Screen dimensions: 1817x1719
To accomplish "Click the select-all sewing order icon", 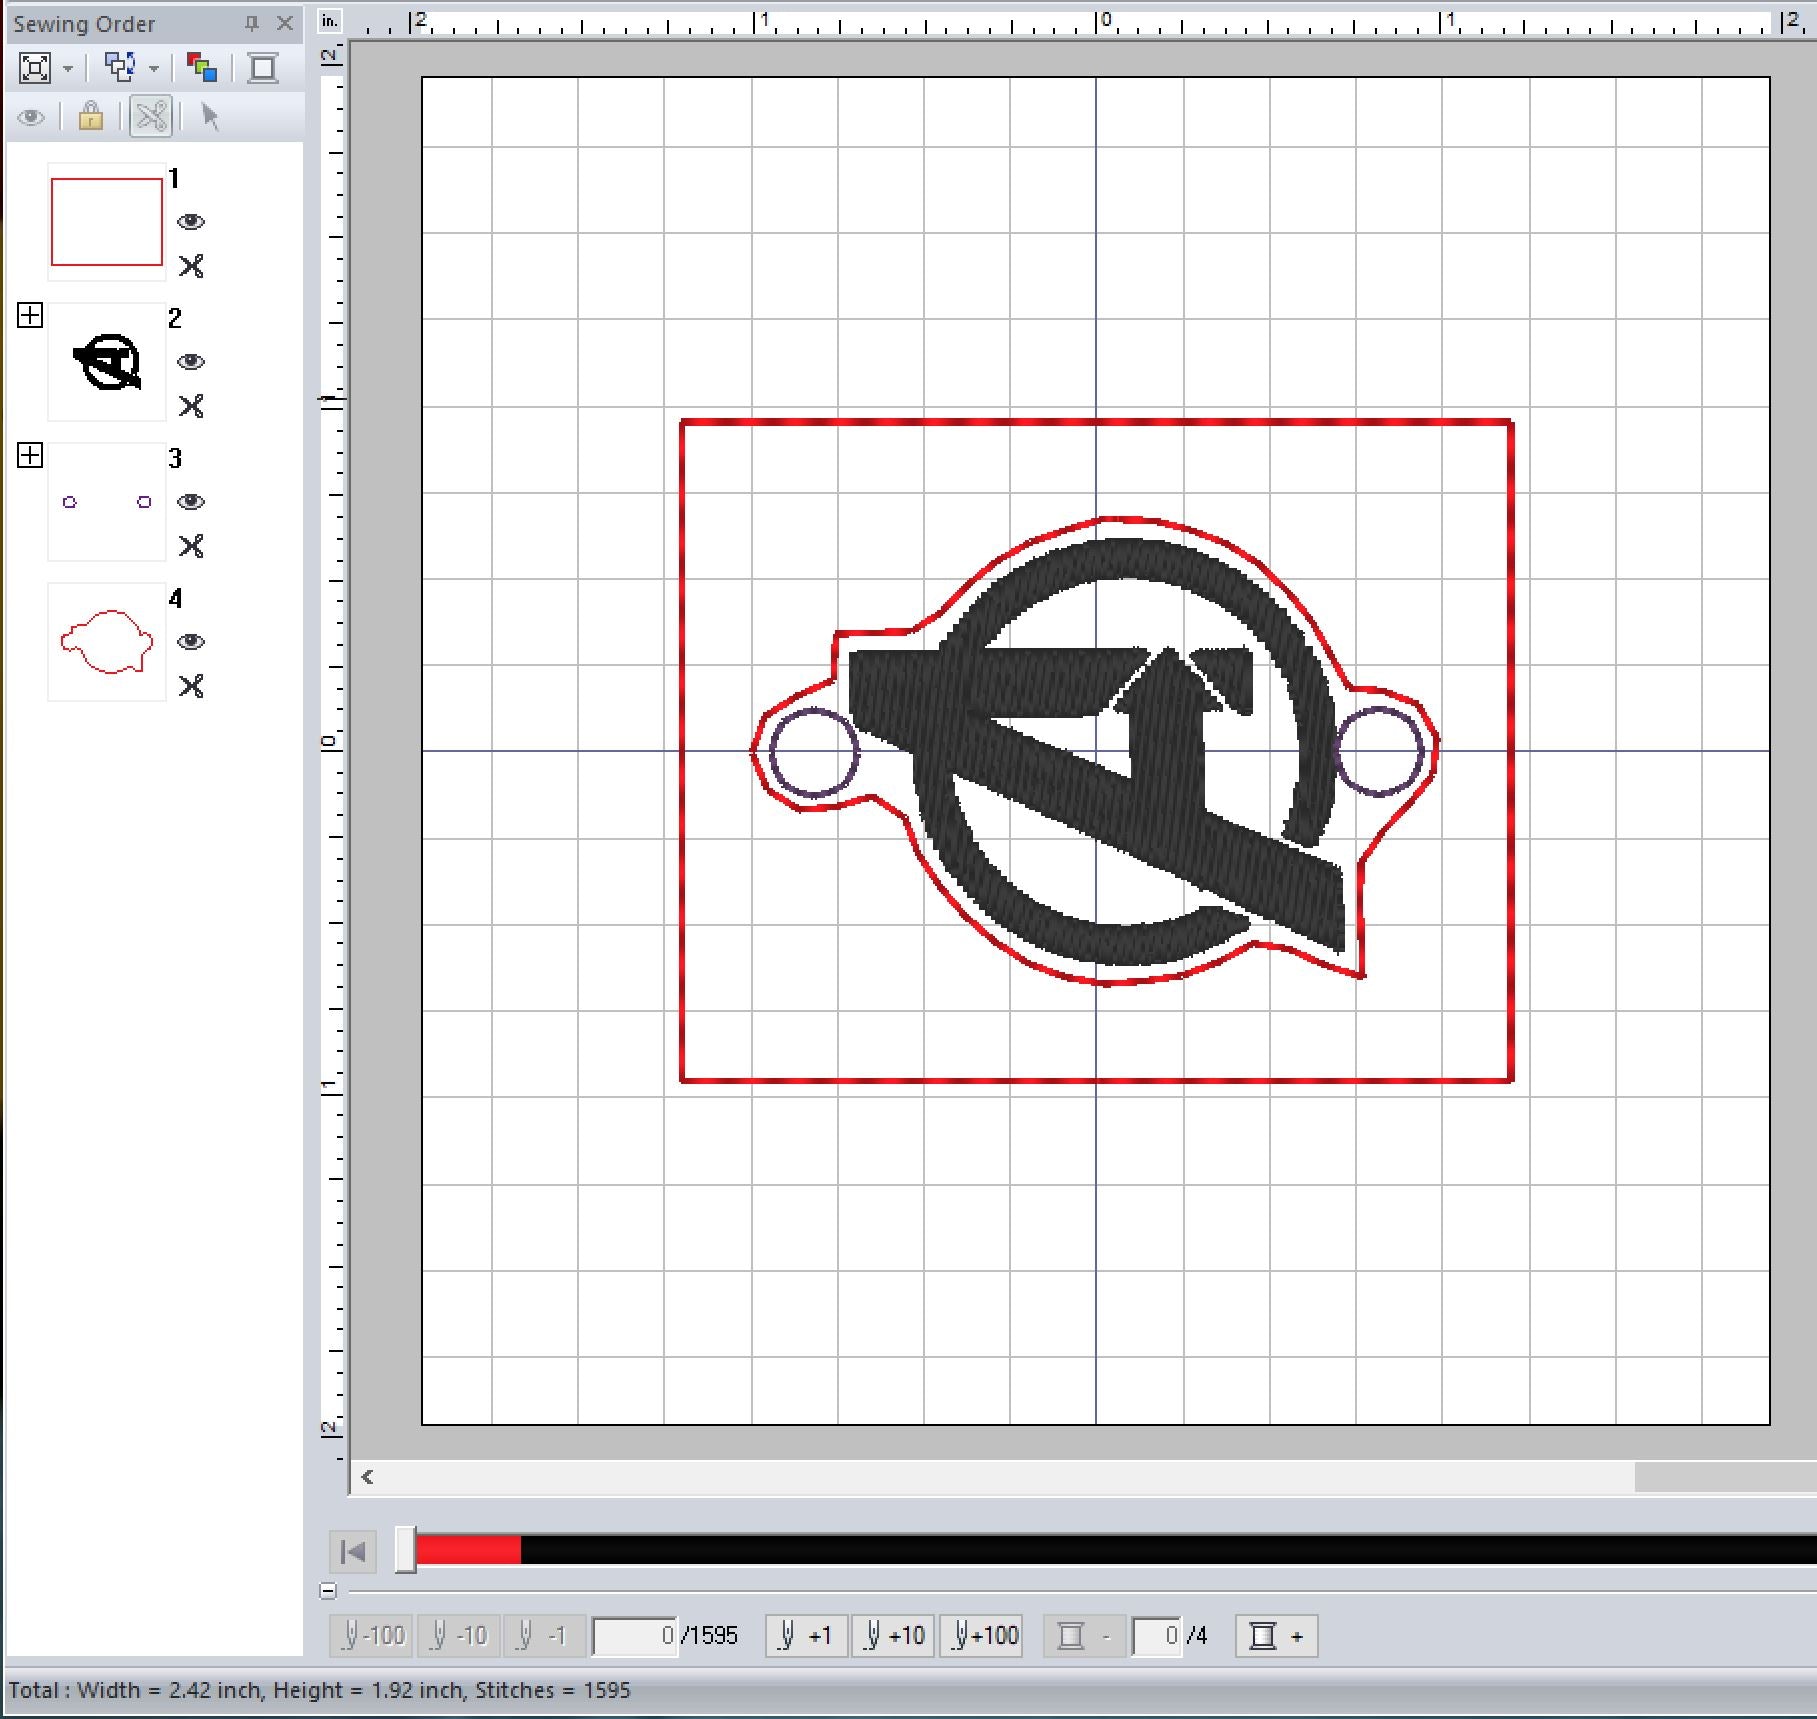I will (35, 68).
